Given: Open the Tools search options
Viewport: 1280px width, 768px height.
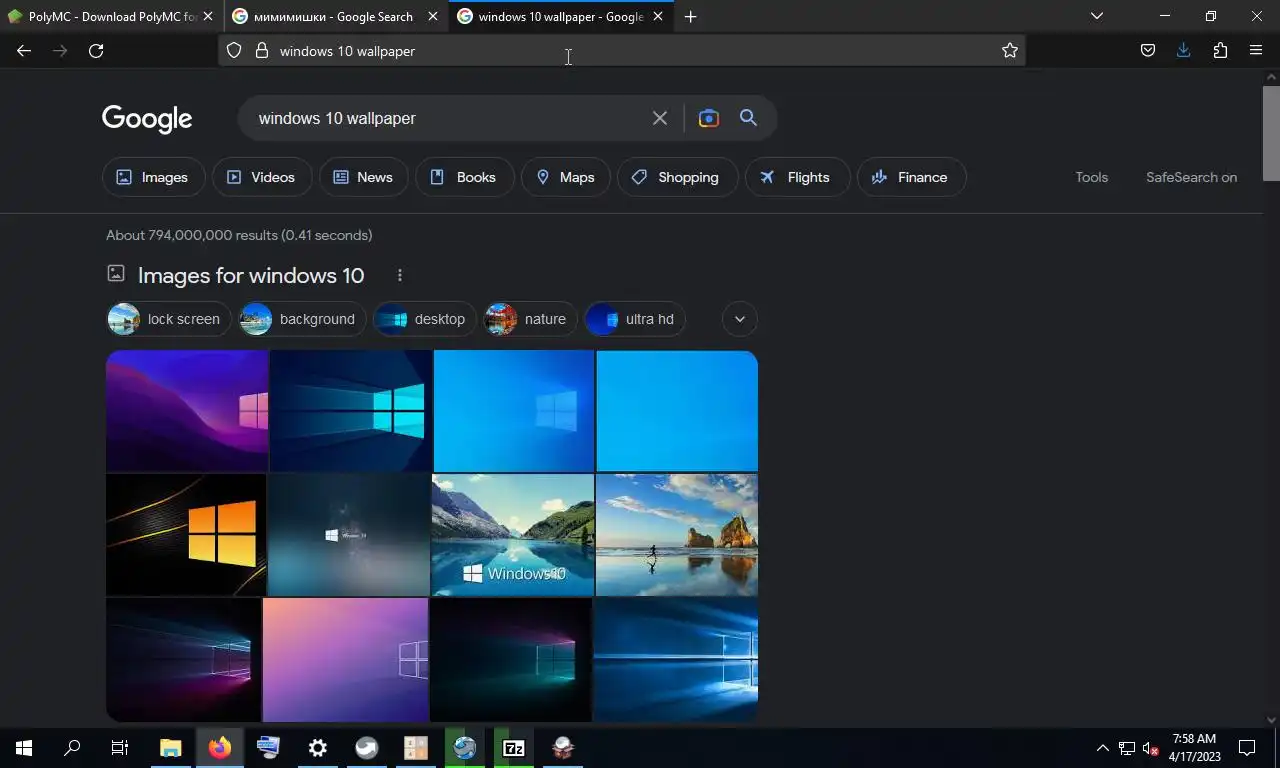Looking at the screenshot, I should (1091, 177).
